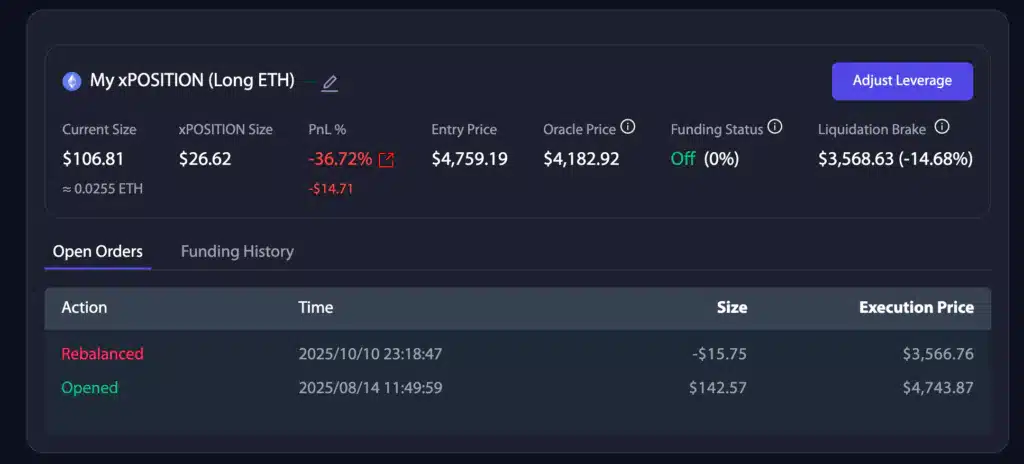Switch to the Open Orders tab
The width and height of the screenshot is (1024, 464).
(x=97, y=251)
